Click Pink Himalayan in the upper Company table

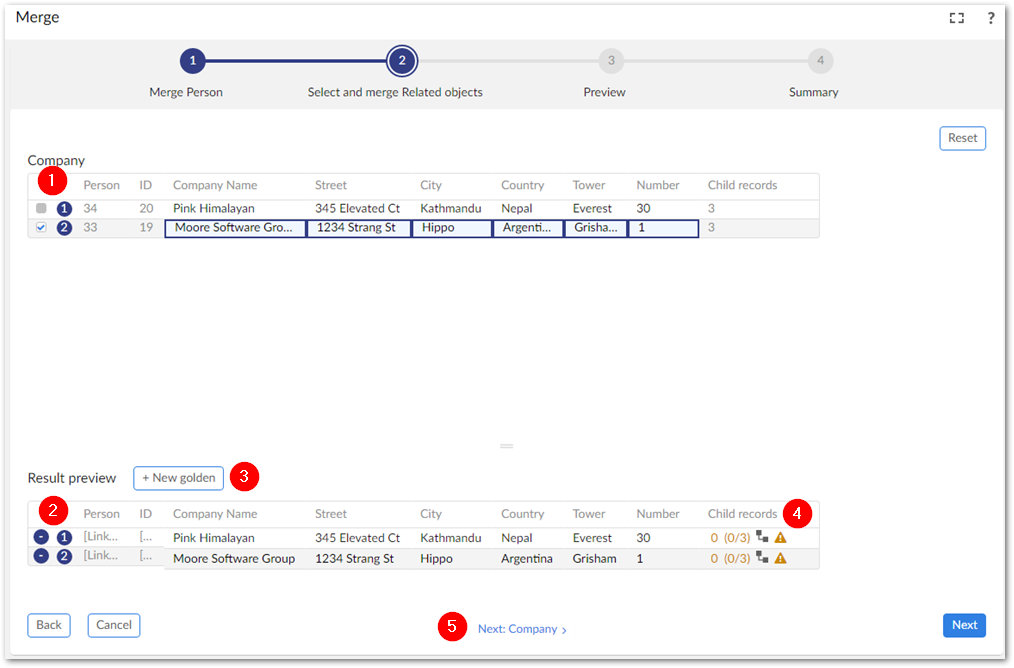pos(213,208)
